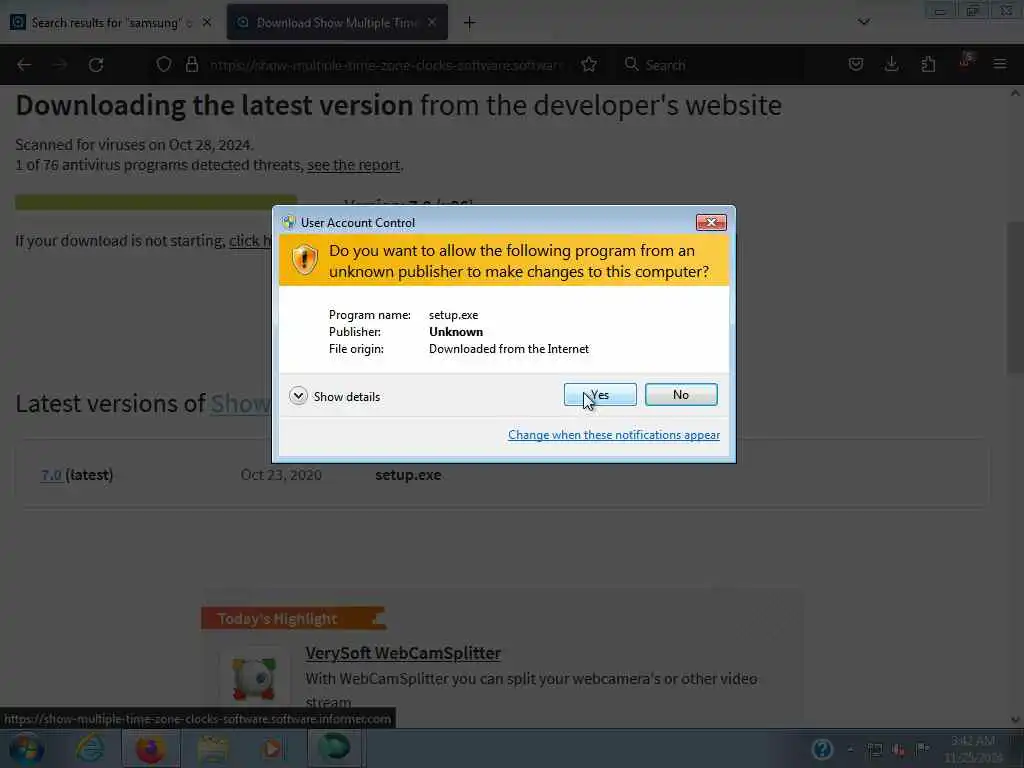
Task: Click the help question mark tray icon
Action: click(822, 749)
